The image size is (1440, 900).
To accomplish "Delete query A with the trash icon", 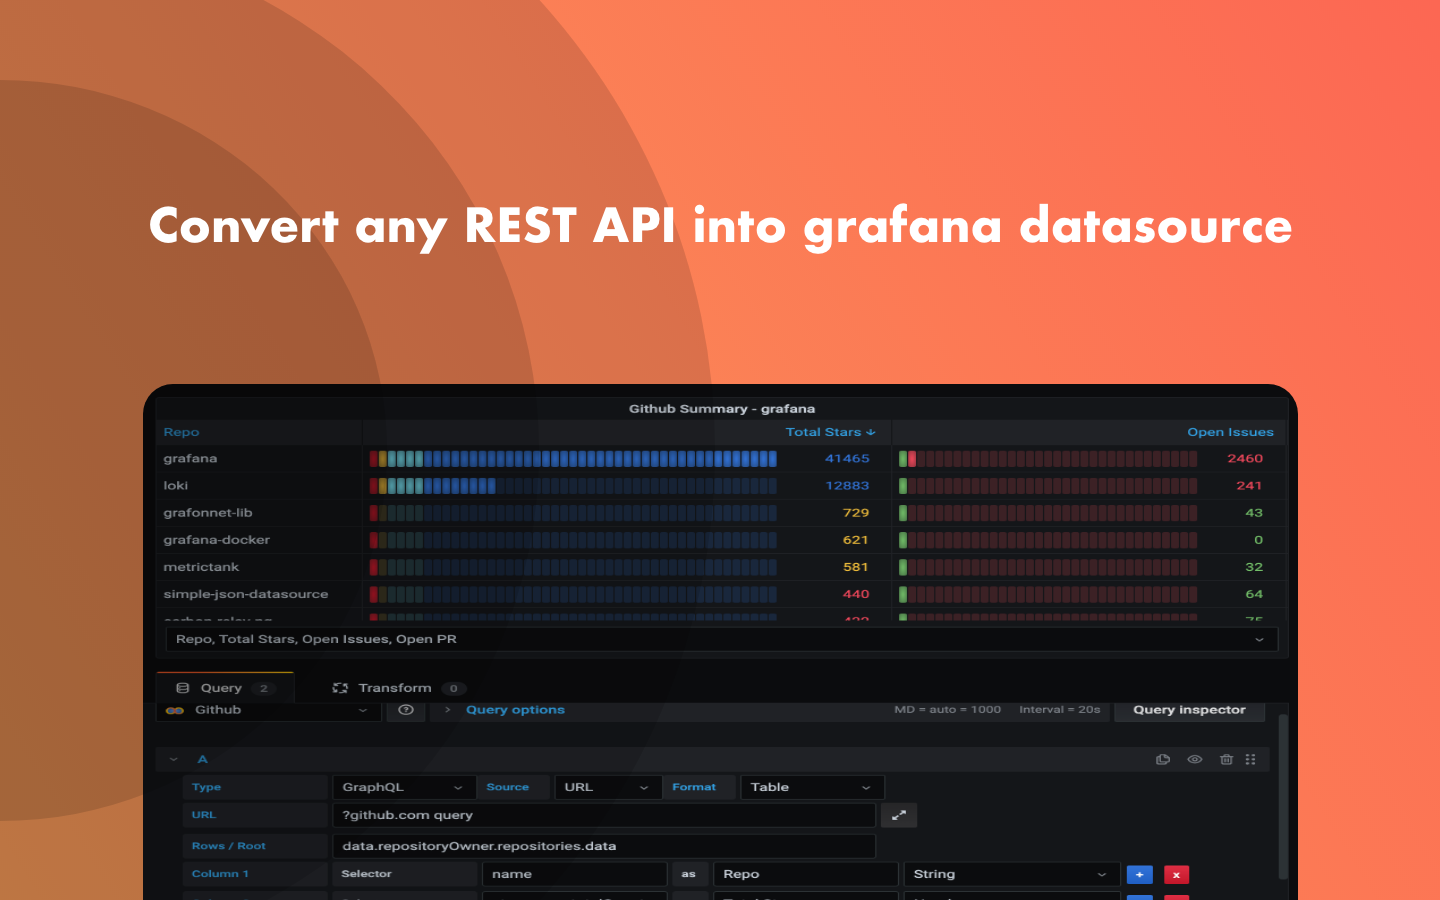I will point(1226,759).
